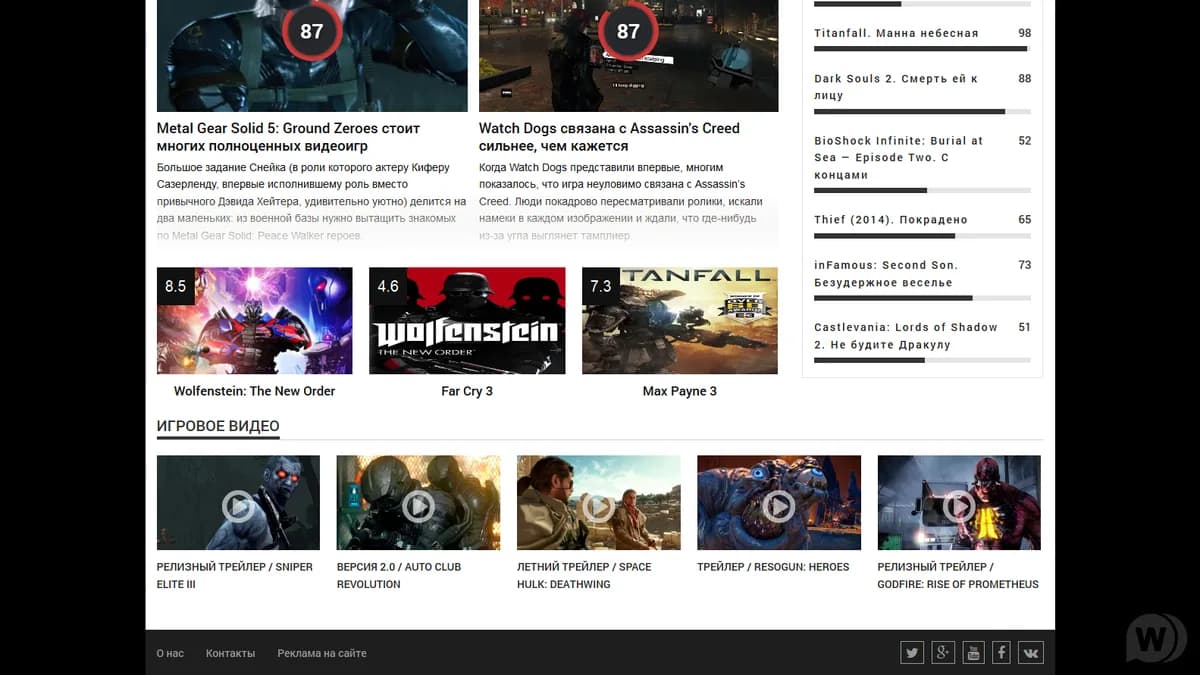Click the 87 score badge on Metal Gear image
Screen dimensions: 1200x675
pyautogui.click(x=312, y=31)
